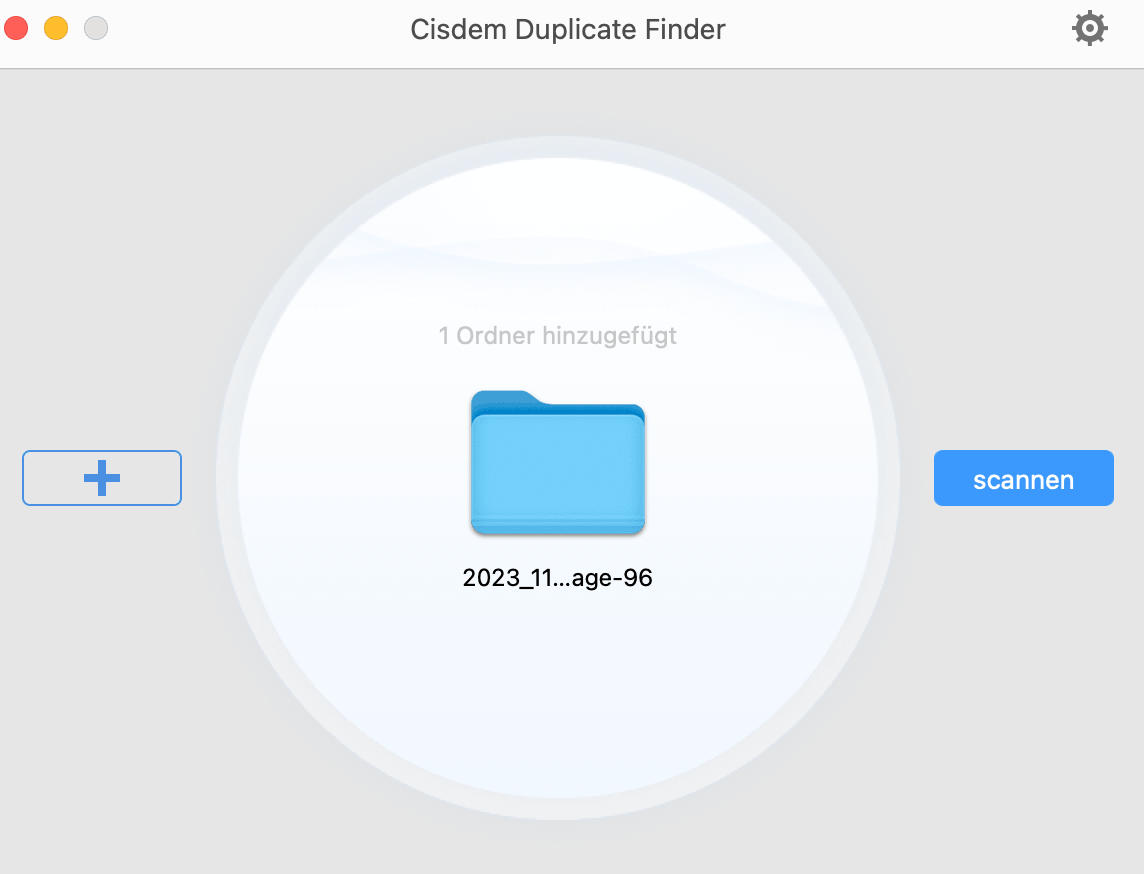Image resolution: width=1144 pixels, height=874 pixels.
Task: Click the add-folder button outlined in blue
Action: 102,478
